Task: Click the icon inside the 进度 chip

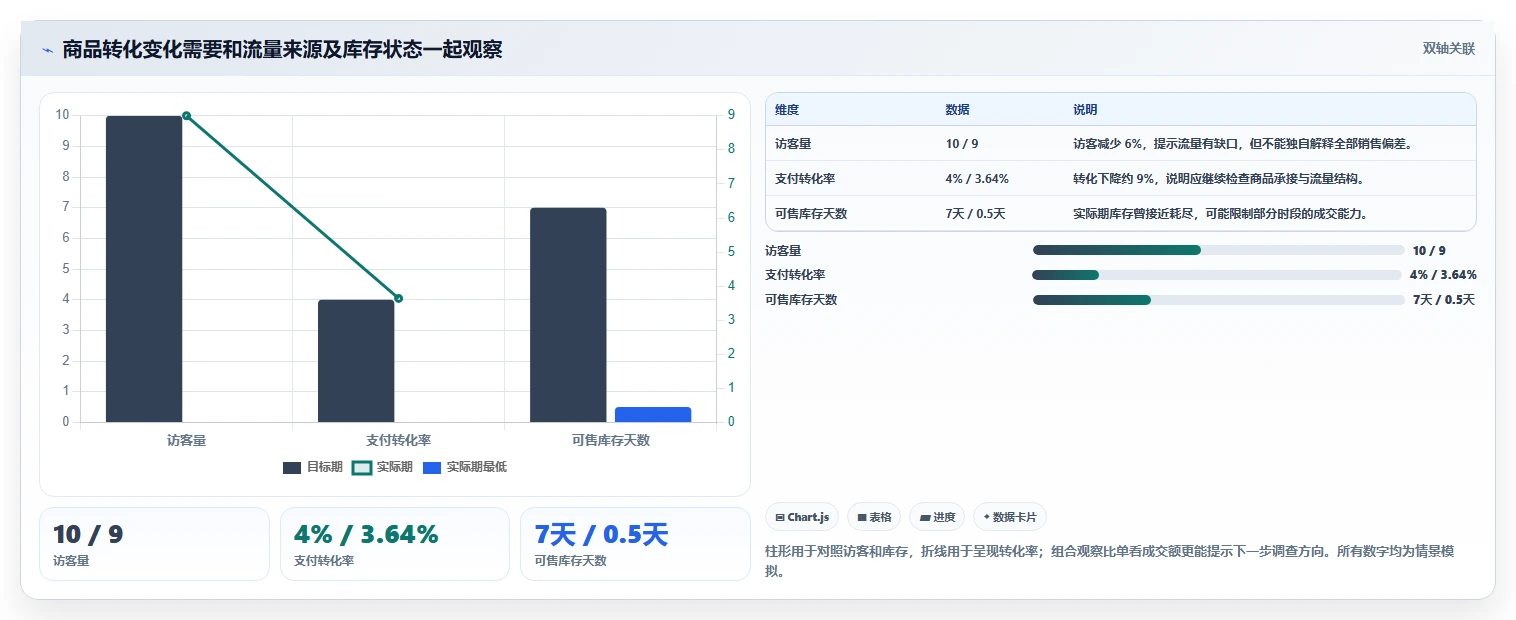Action: pos(925,518)
